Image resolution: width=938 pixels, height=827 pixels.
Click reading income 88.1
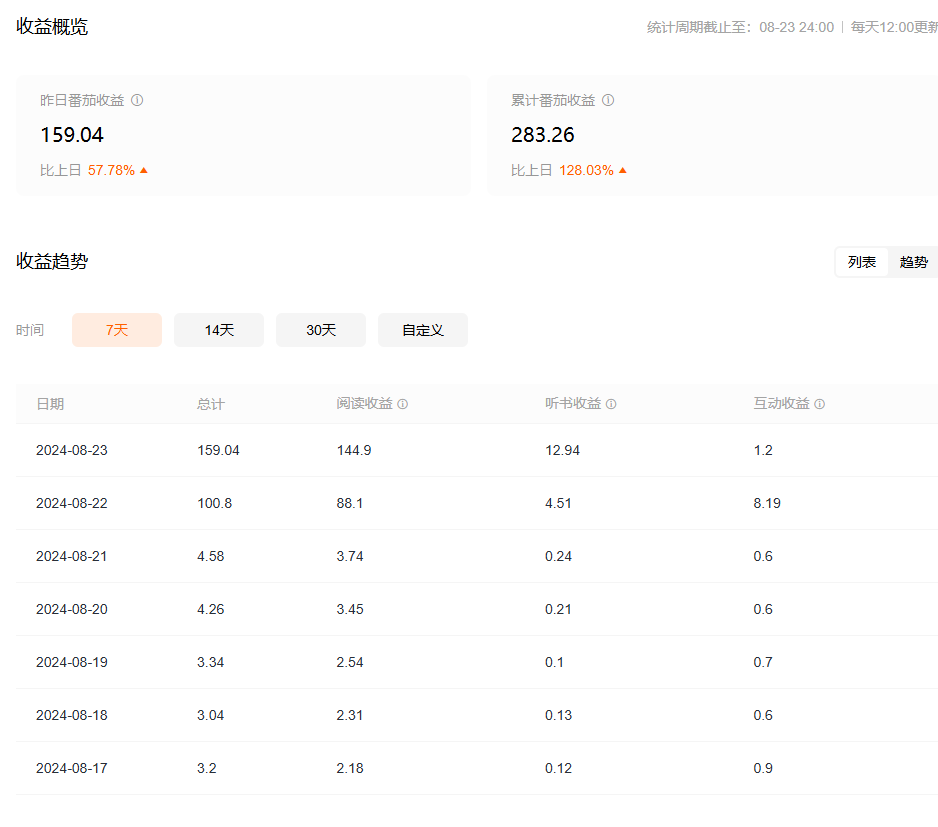350,504
